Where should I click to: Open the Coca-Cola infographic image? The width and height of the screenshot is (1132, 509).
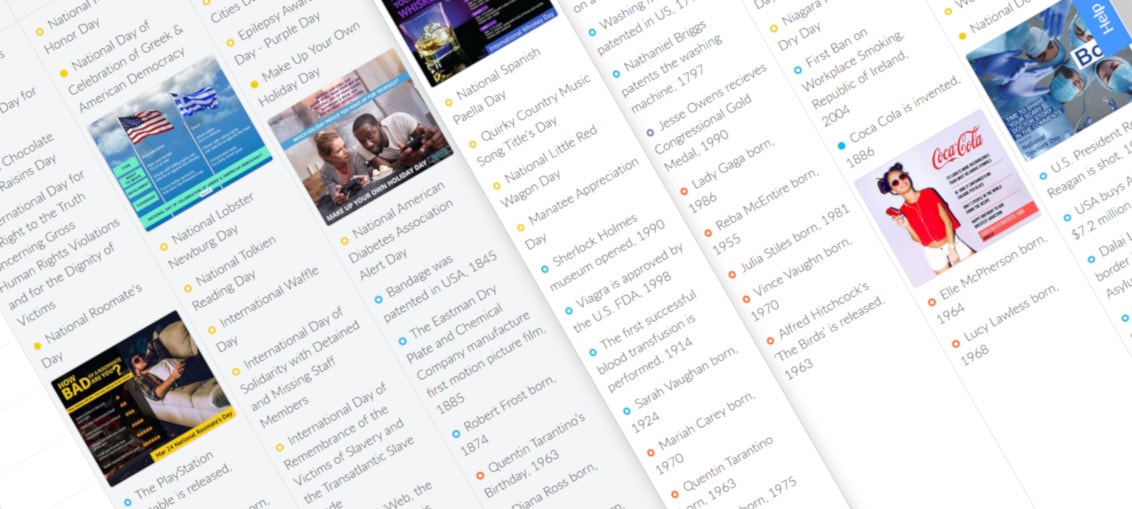click(947, 199)
